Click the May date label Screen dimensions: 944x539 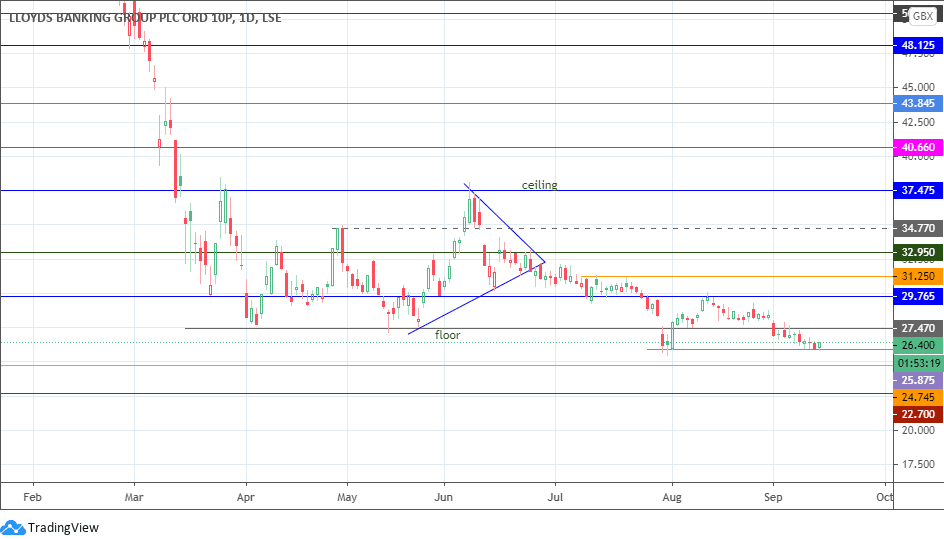[347, 497]
